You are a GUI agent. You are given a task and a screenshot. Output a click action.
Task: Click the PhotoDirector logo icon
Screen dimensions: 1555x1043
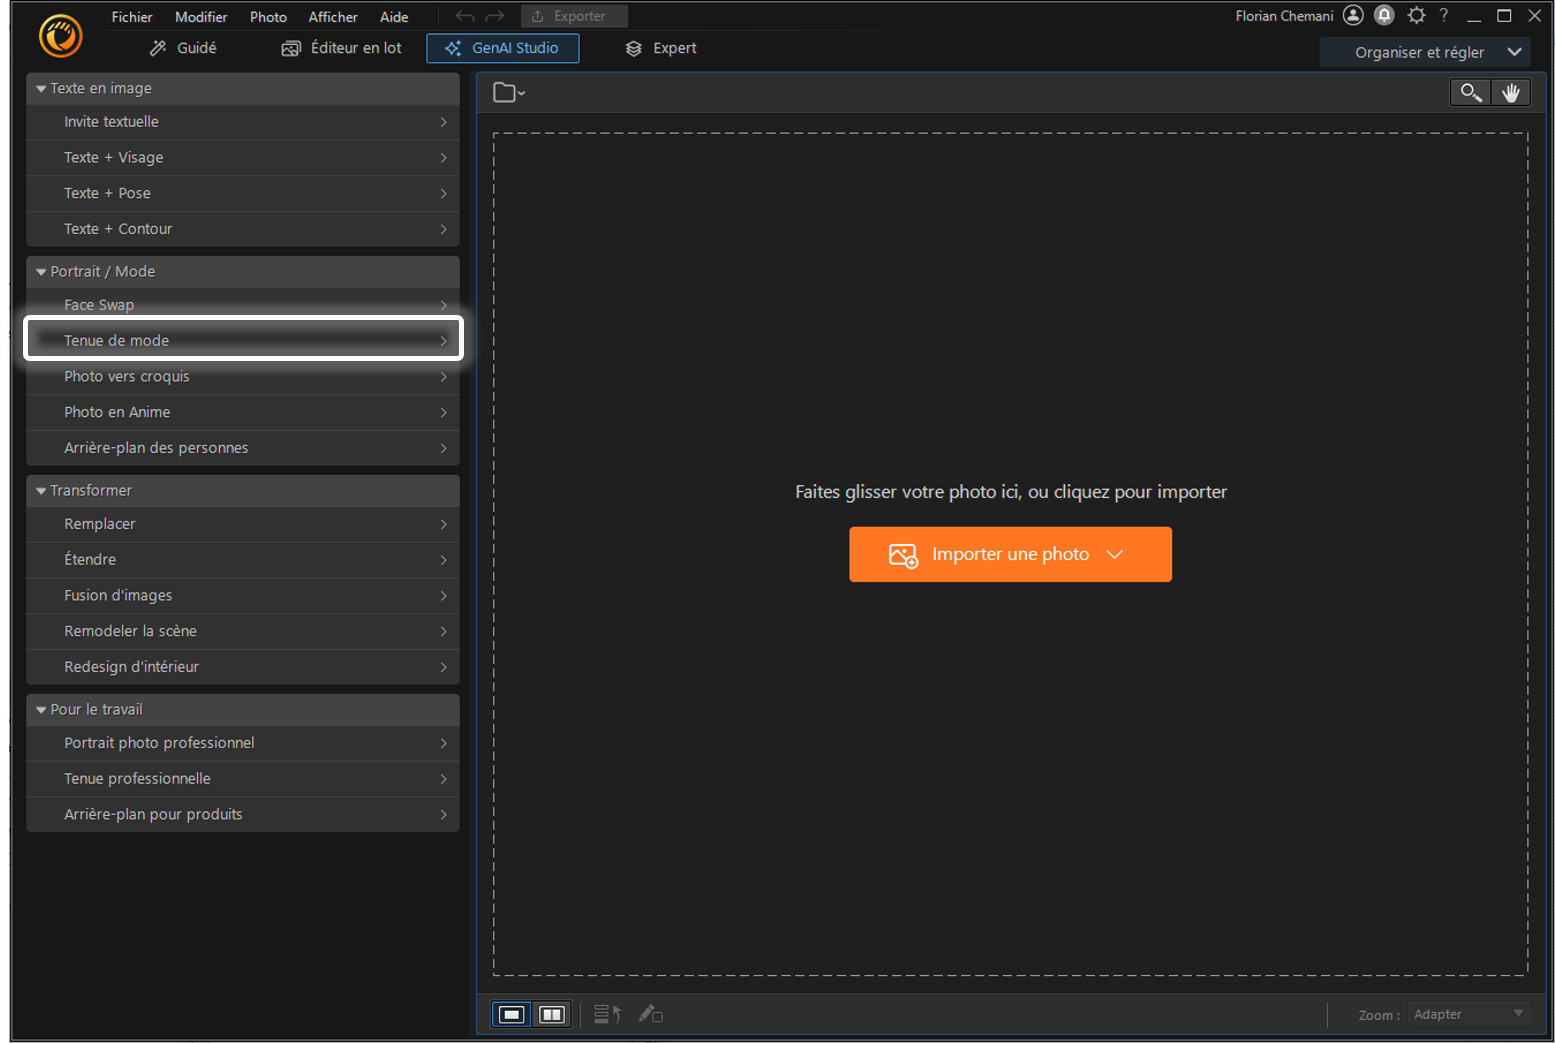coord(60,36)
